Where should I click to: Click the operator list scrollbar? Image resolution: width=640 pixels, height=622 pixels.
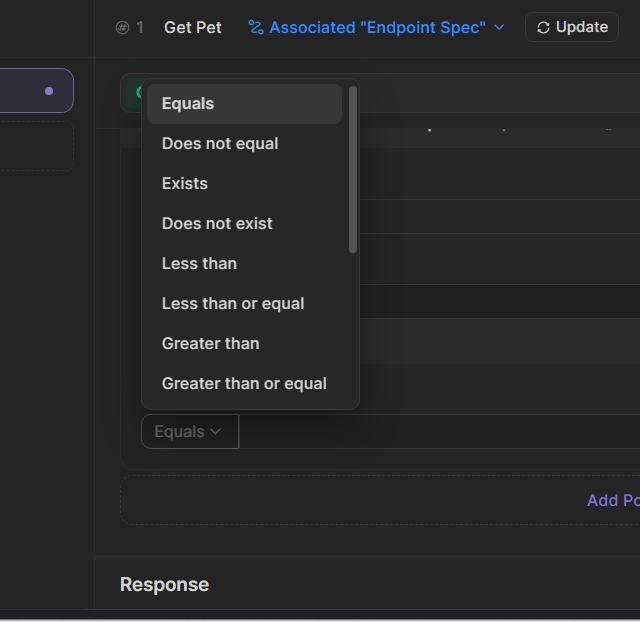[x=352, y=170]
